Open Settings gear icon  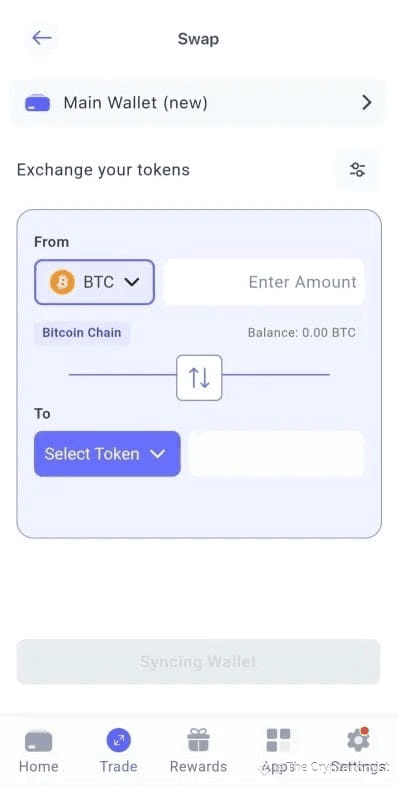click(x=358, y=740)
